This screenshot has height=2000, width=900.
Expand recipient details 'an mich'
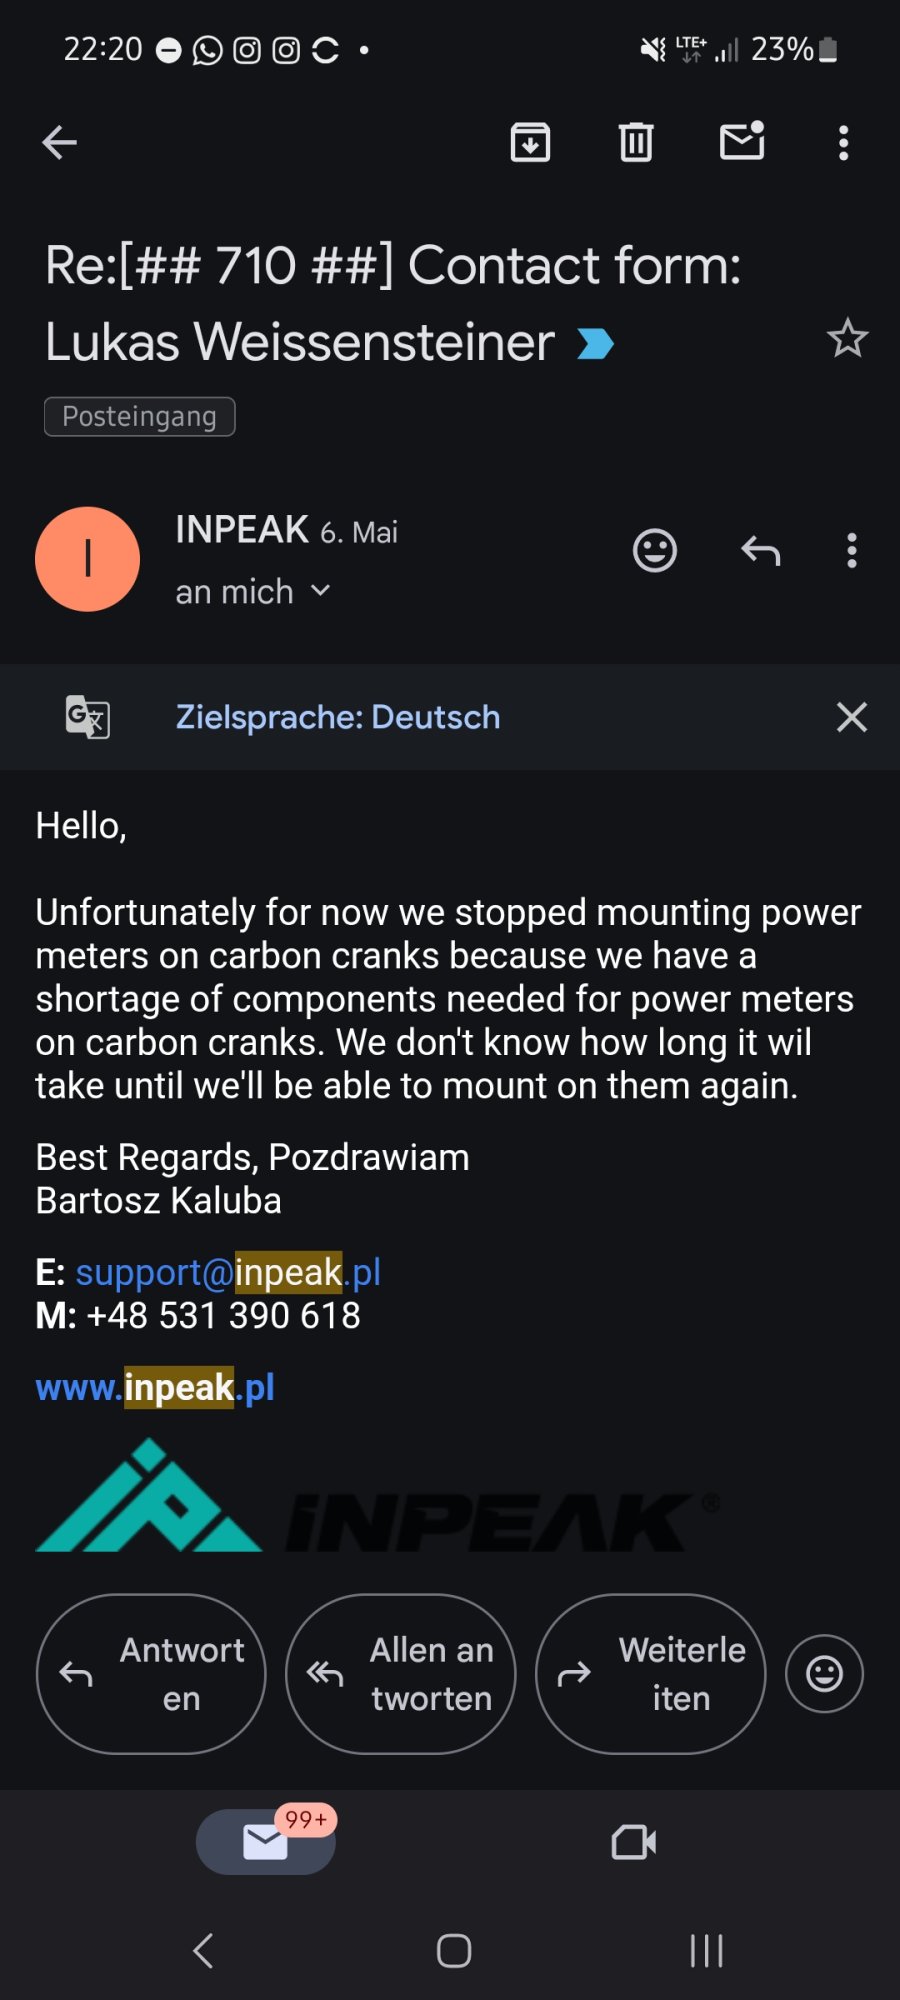(x=253, y=592)
